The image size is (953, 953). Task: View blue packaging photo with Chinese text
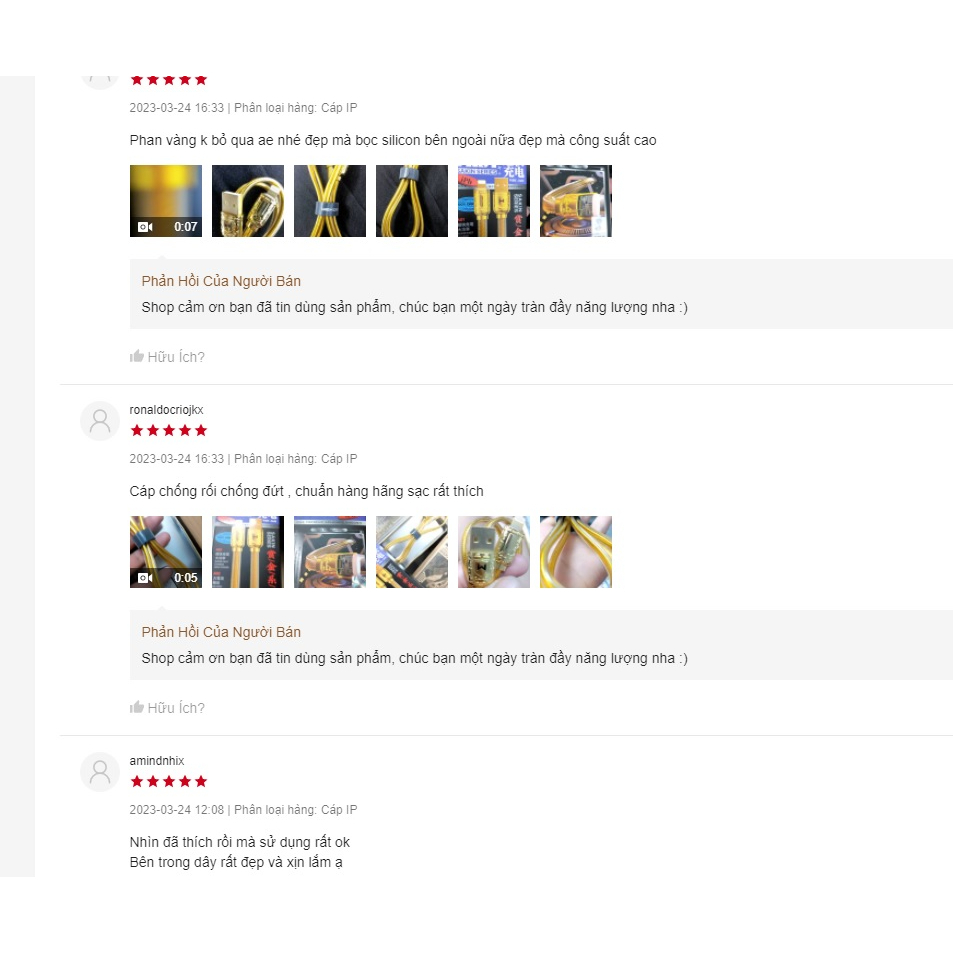(494, 201)
